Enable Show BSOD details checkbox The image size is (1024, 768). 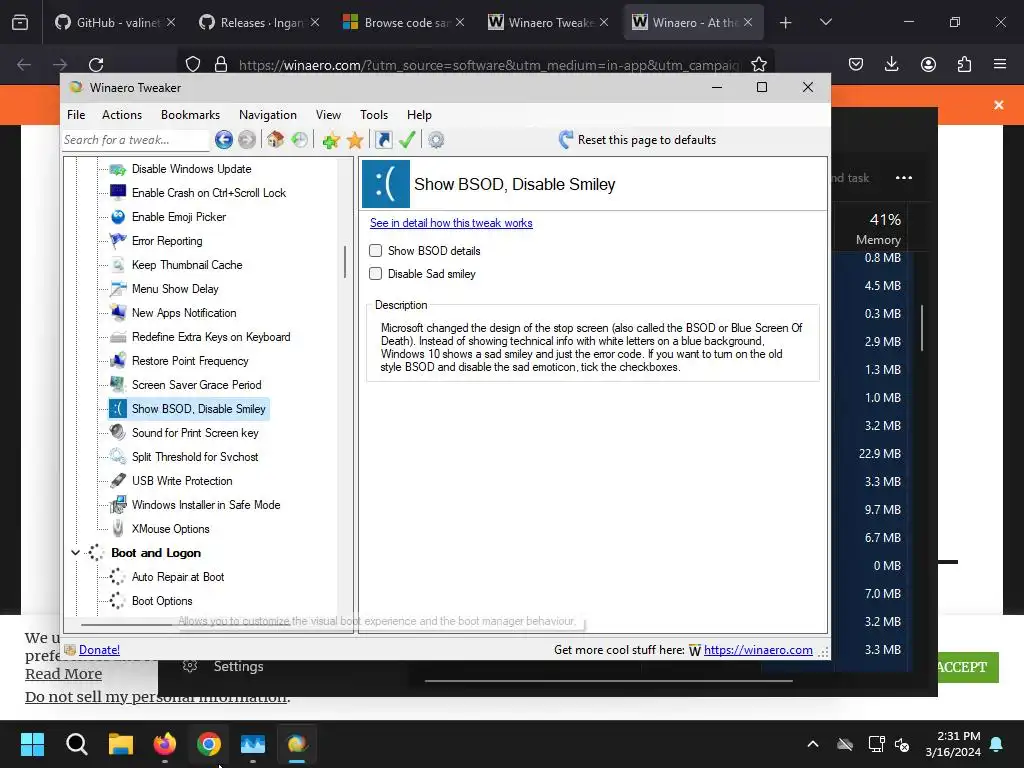click(x=376, y=251)
